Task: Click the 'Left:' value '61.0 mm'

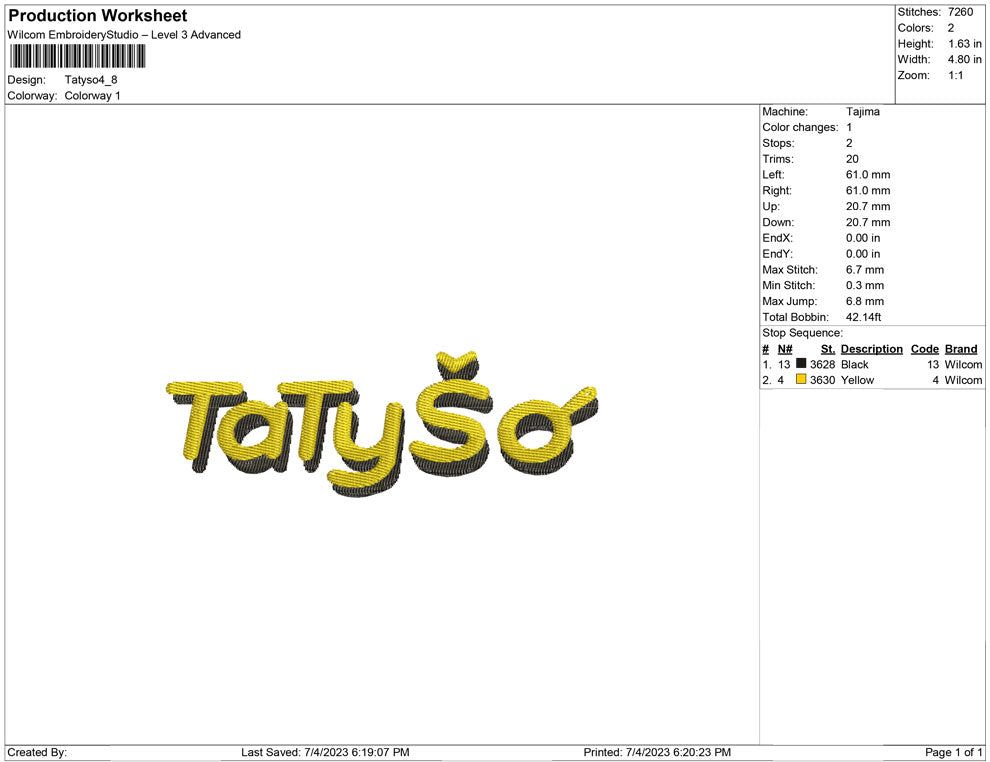Action: (x=868, y=174)
